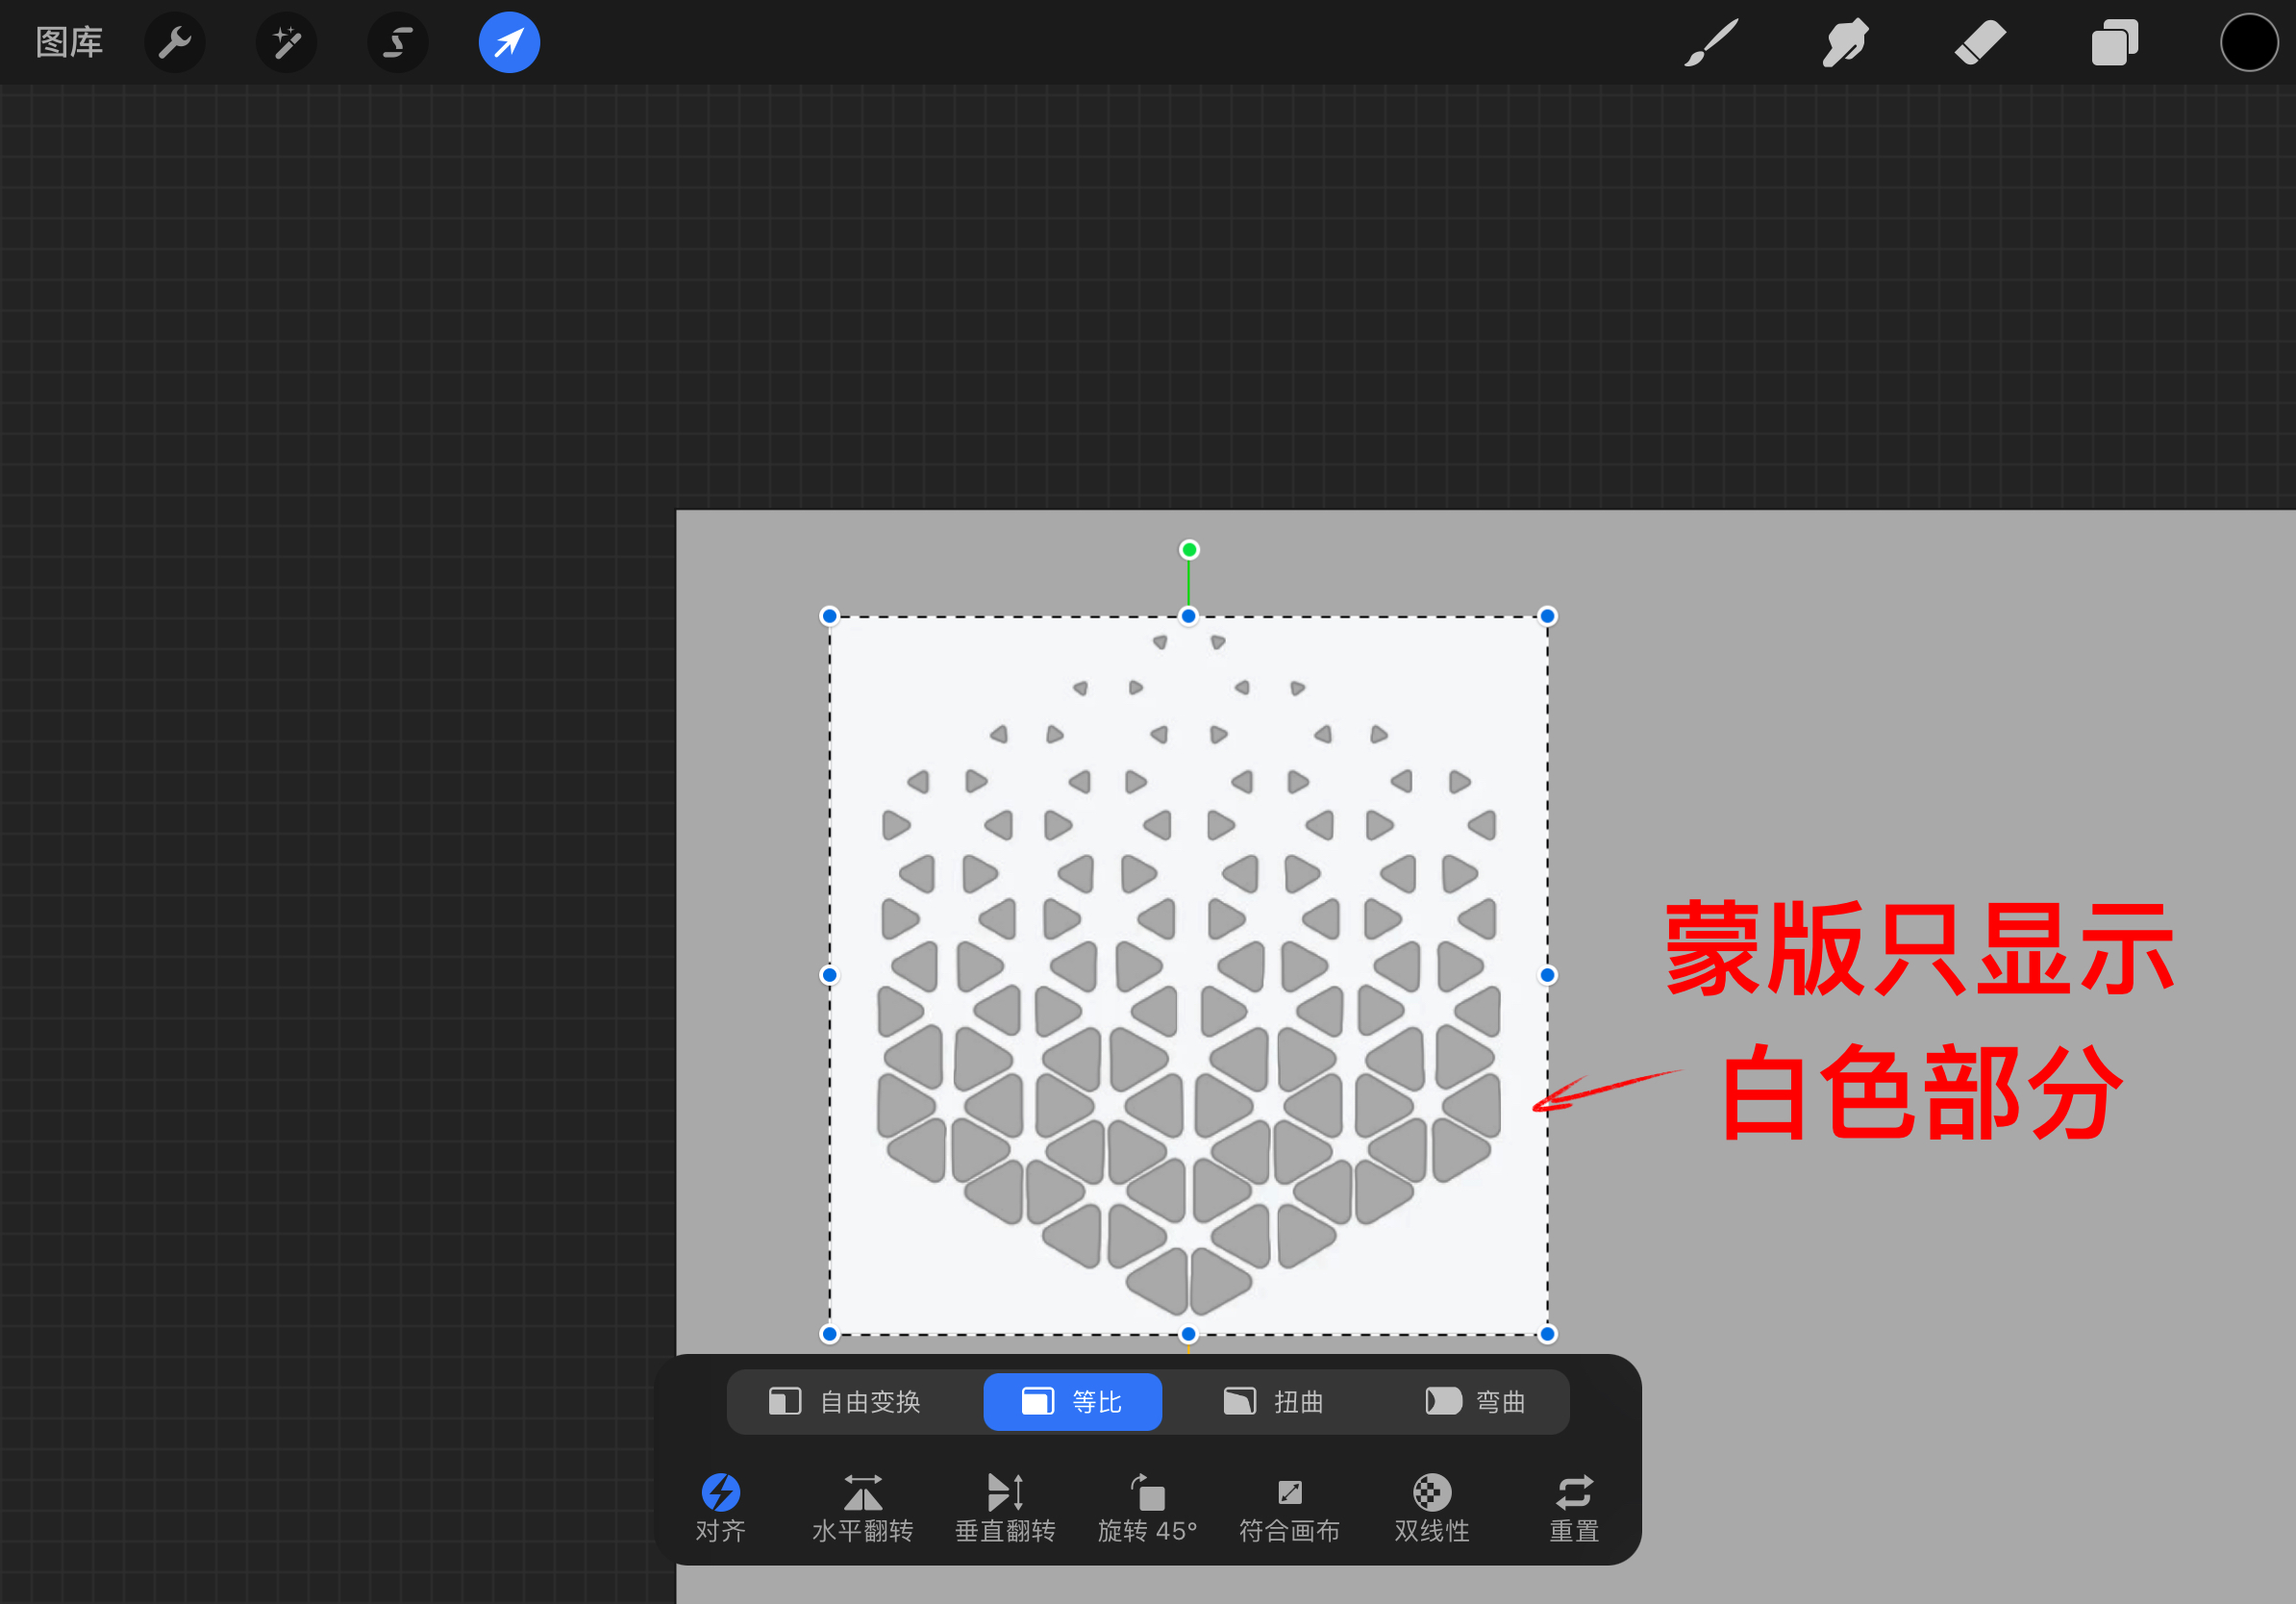Activate the Selection S tool
2296x1604 pixels.
click(398, 43)
